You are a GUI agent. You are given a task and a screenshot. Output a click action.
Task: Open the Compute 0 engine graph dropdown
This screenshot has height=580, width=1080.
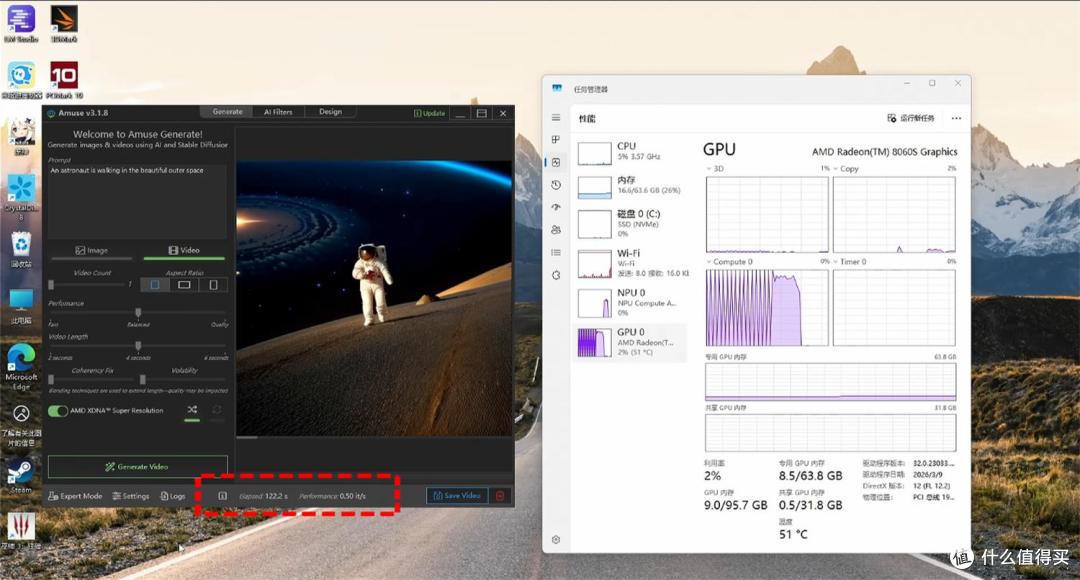pos(729,262)
